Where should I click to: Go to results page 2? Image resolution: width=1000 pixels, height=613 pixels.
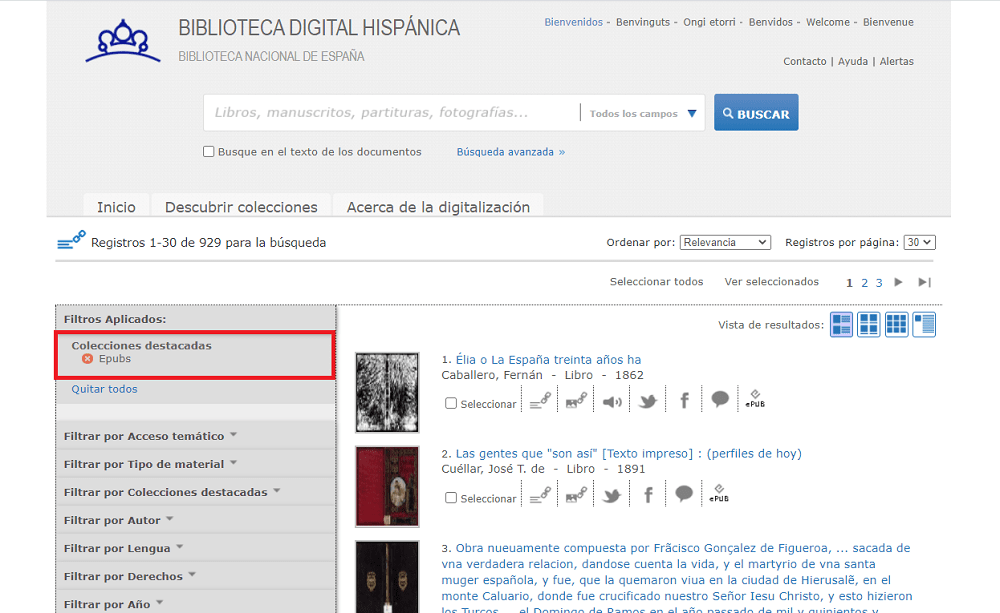tap(865, 283)
